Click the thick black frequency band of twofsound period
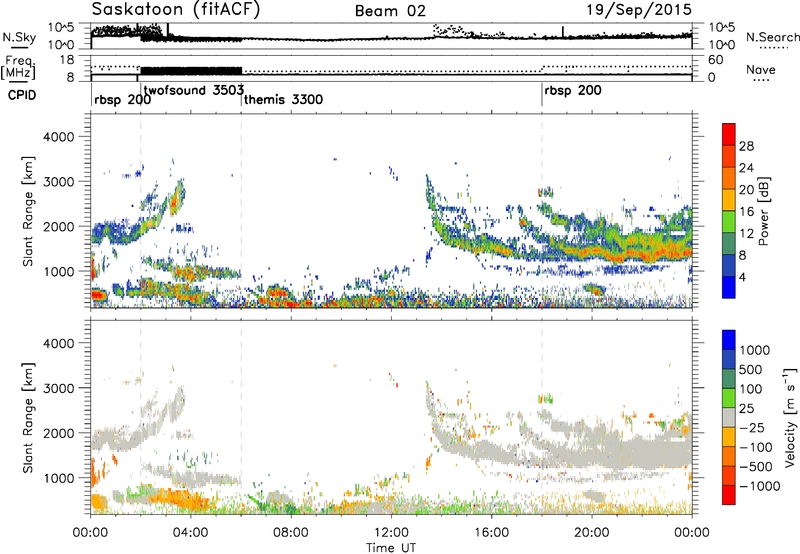Screen dimensions: 800x554 [191, 70]
